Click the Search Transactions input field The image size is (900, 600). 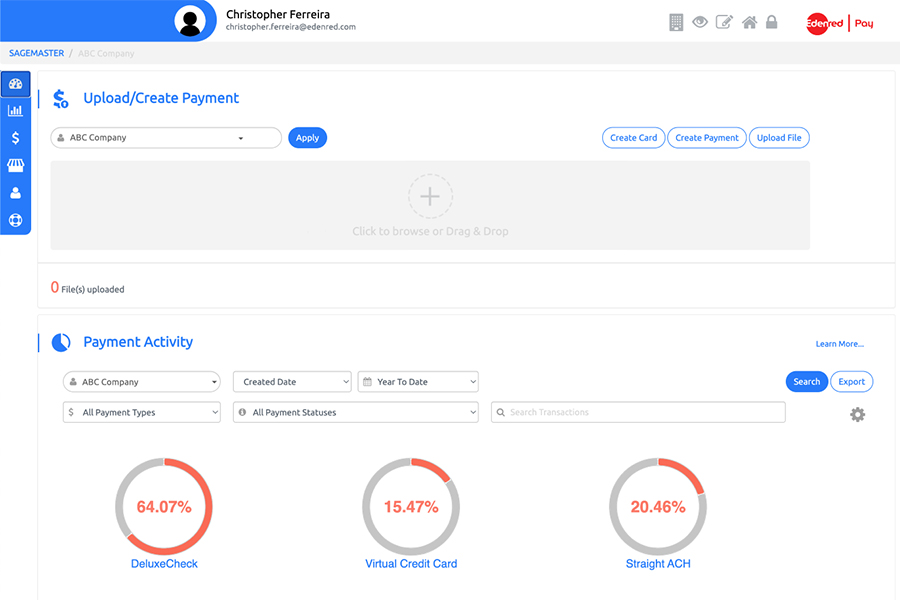tap(638, 412)
